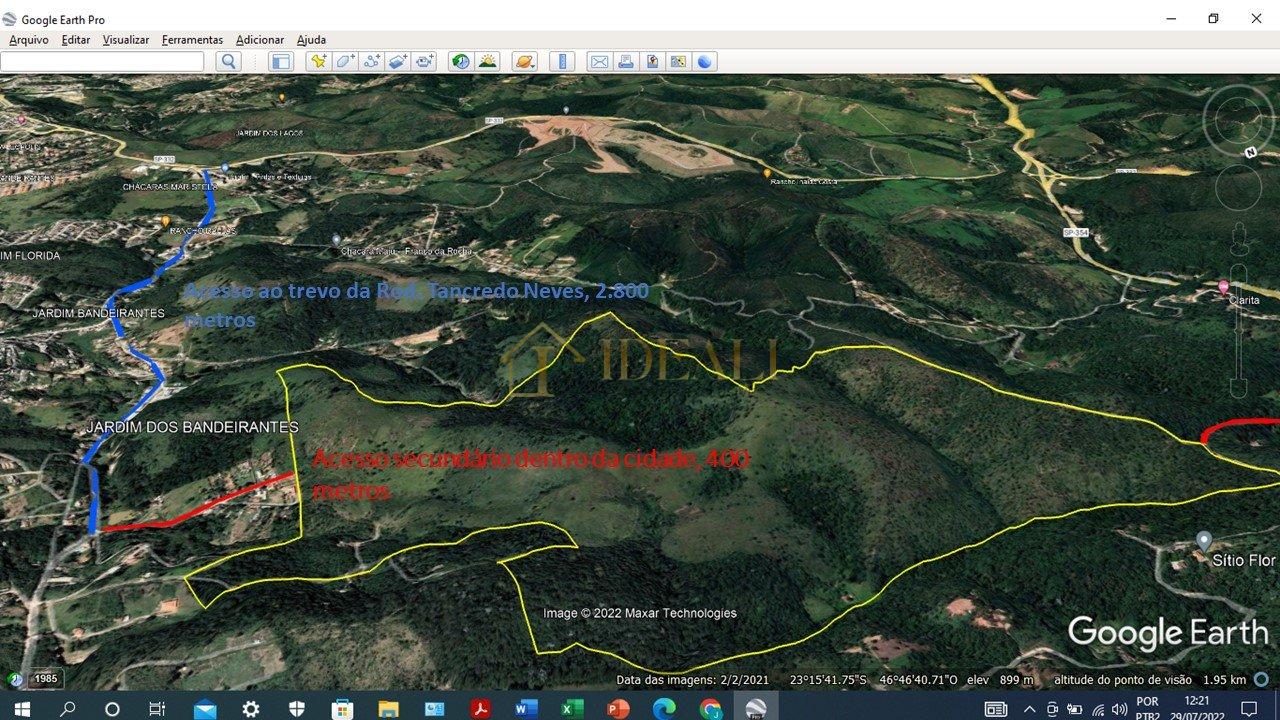This screenshot has height=720, width=1280.
Task: Select the Add Polygon tool
Action: pyautogui.click(x=345, y=61)
